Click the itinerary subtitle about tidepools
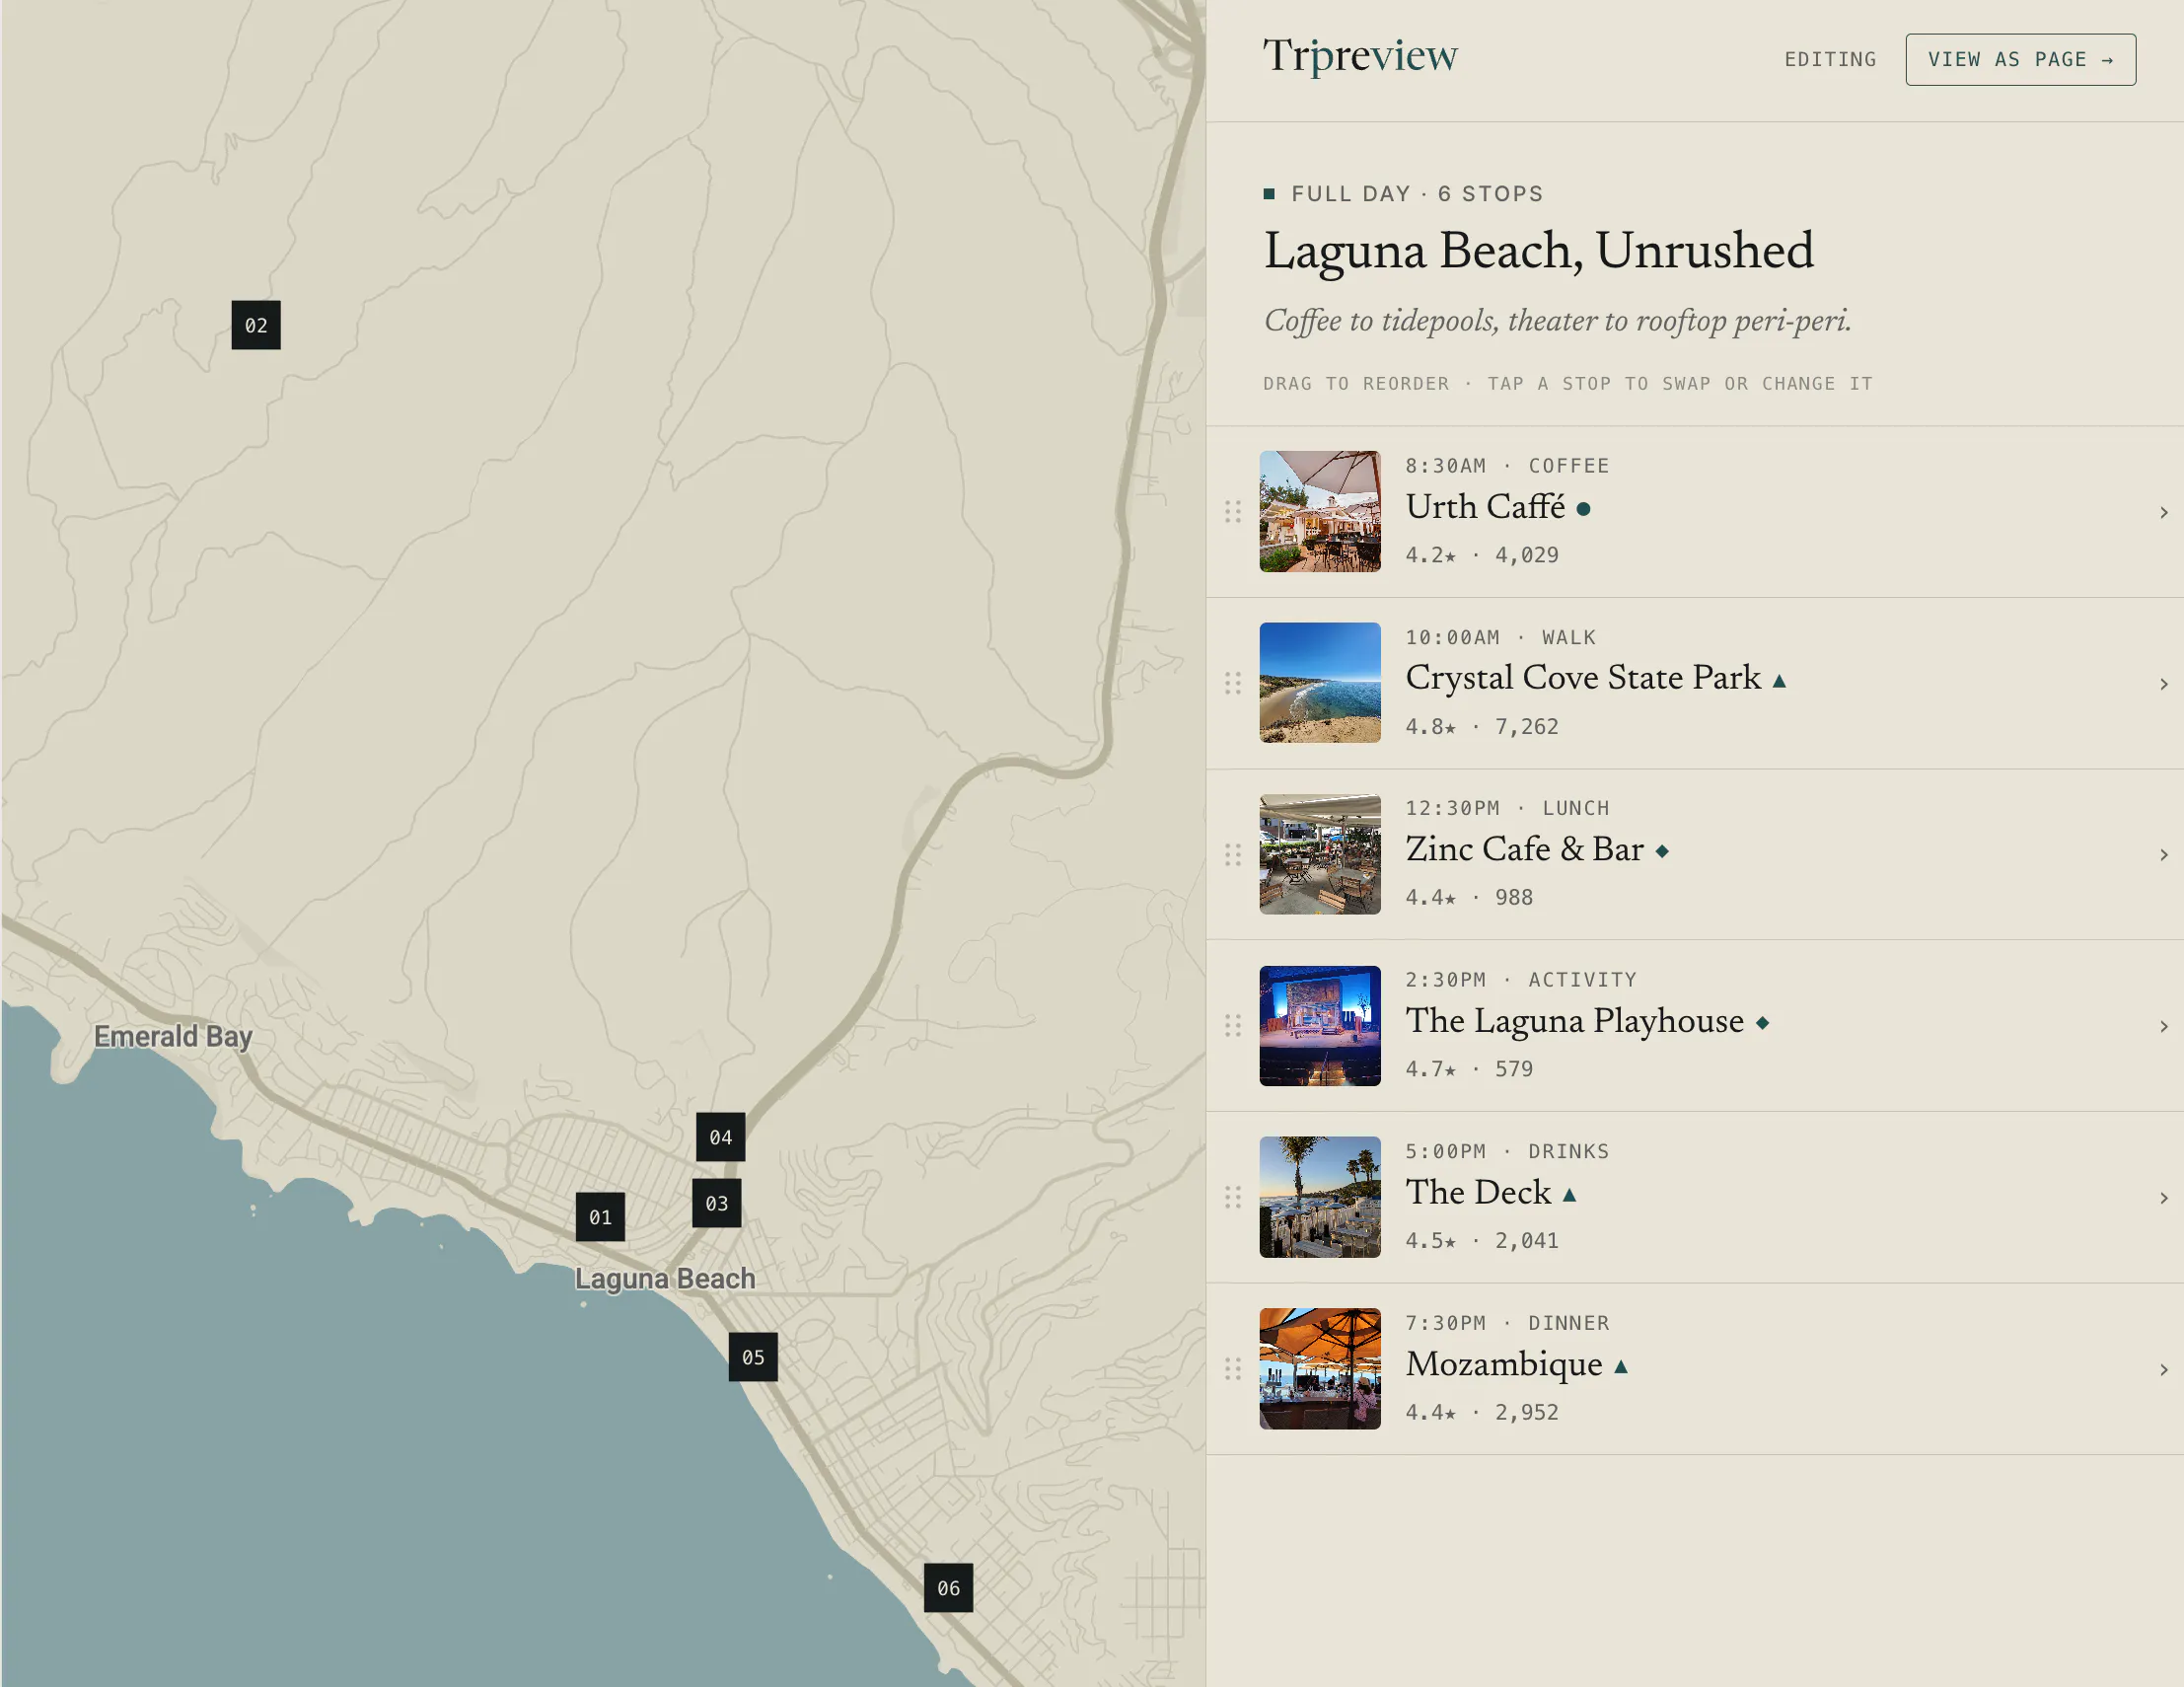2184x1687 pixels. [x=1557, y=321]
